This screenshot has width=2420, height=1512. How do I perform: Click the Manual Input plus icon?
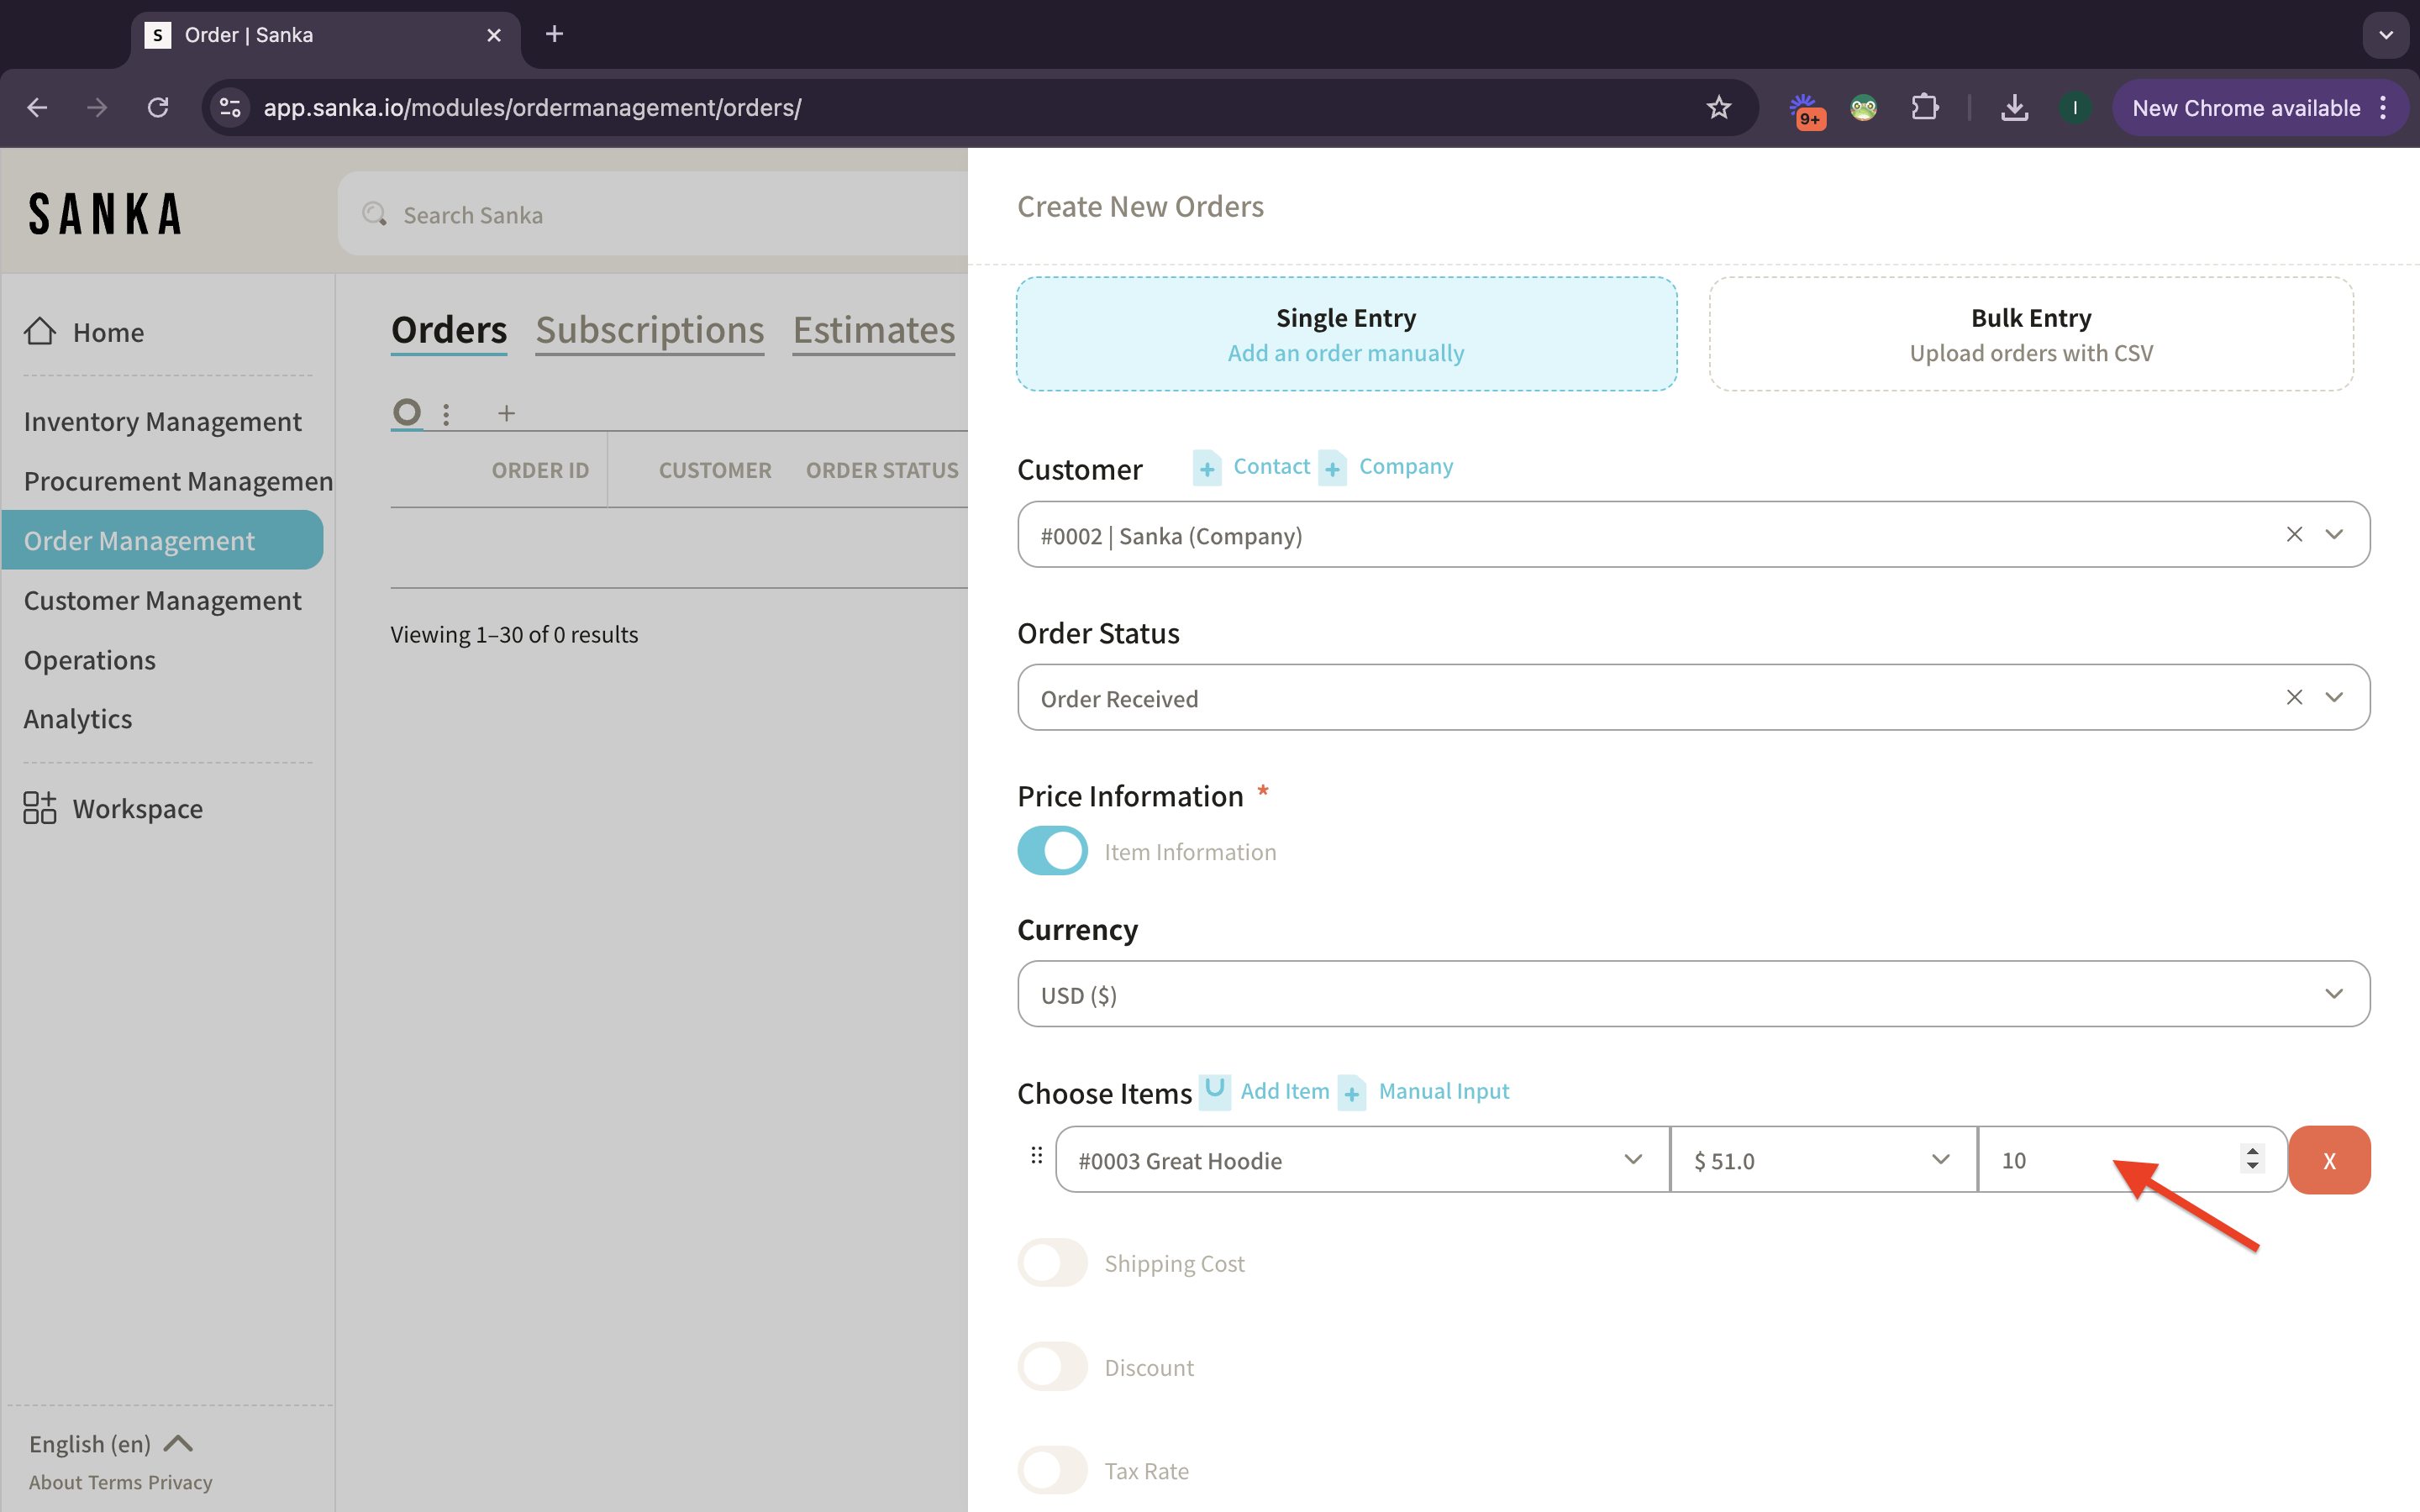[x=1352, y=1093]
